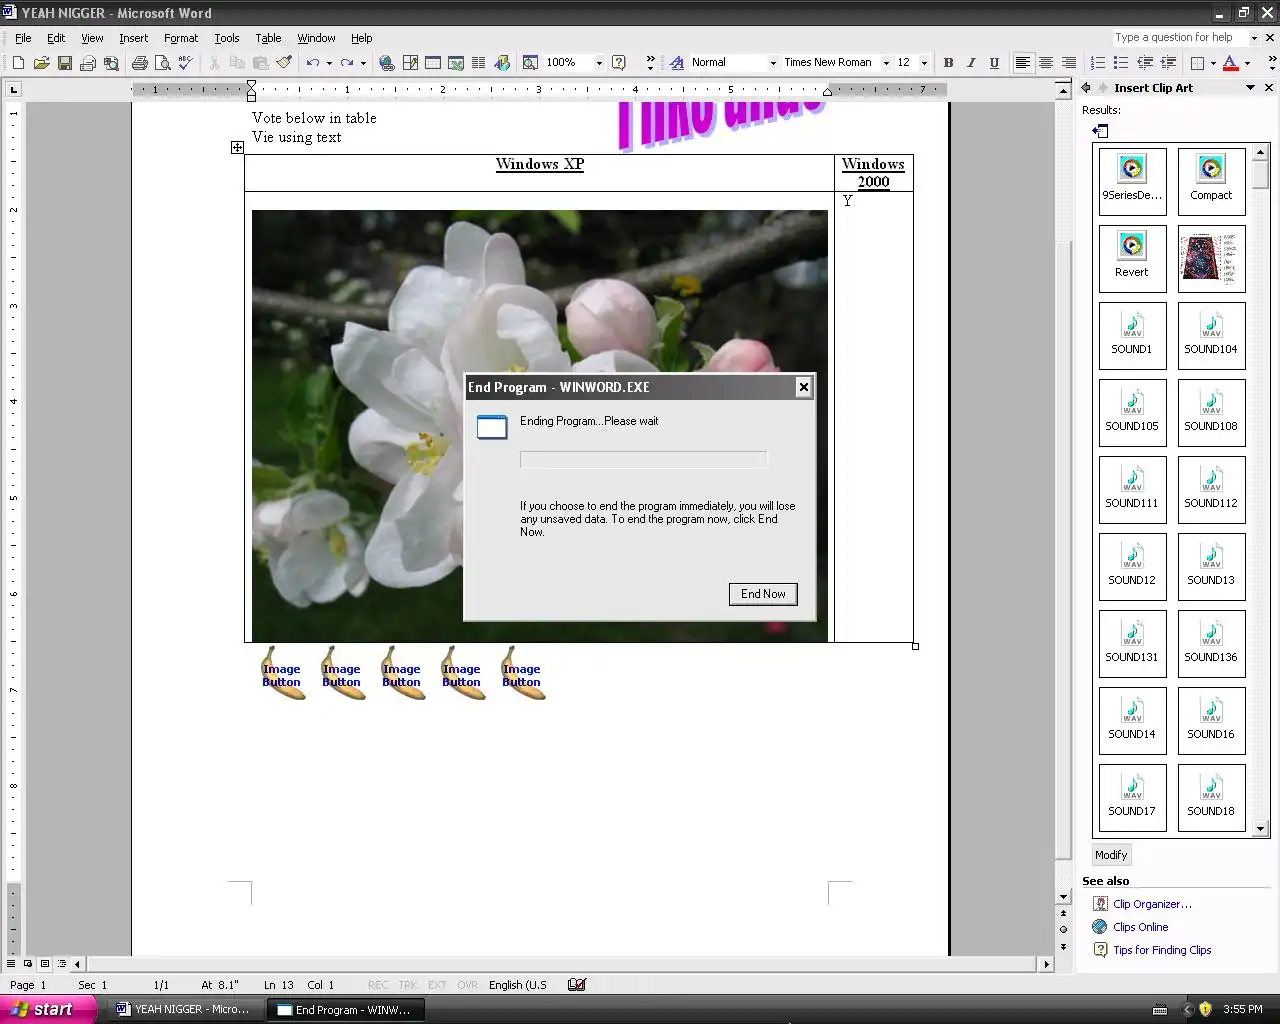Click the Increase Indent icon

point(1168,63)
